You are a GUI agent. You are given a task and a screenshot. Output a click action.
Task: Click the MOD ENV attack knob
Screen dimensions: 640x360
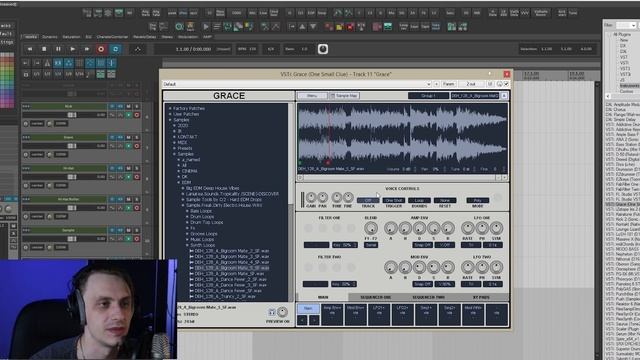coord(391,267)
